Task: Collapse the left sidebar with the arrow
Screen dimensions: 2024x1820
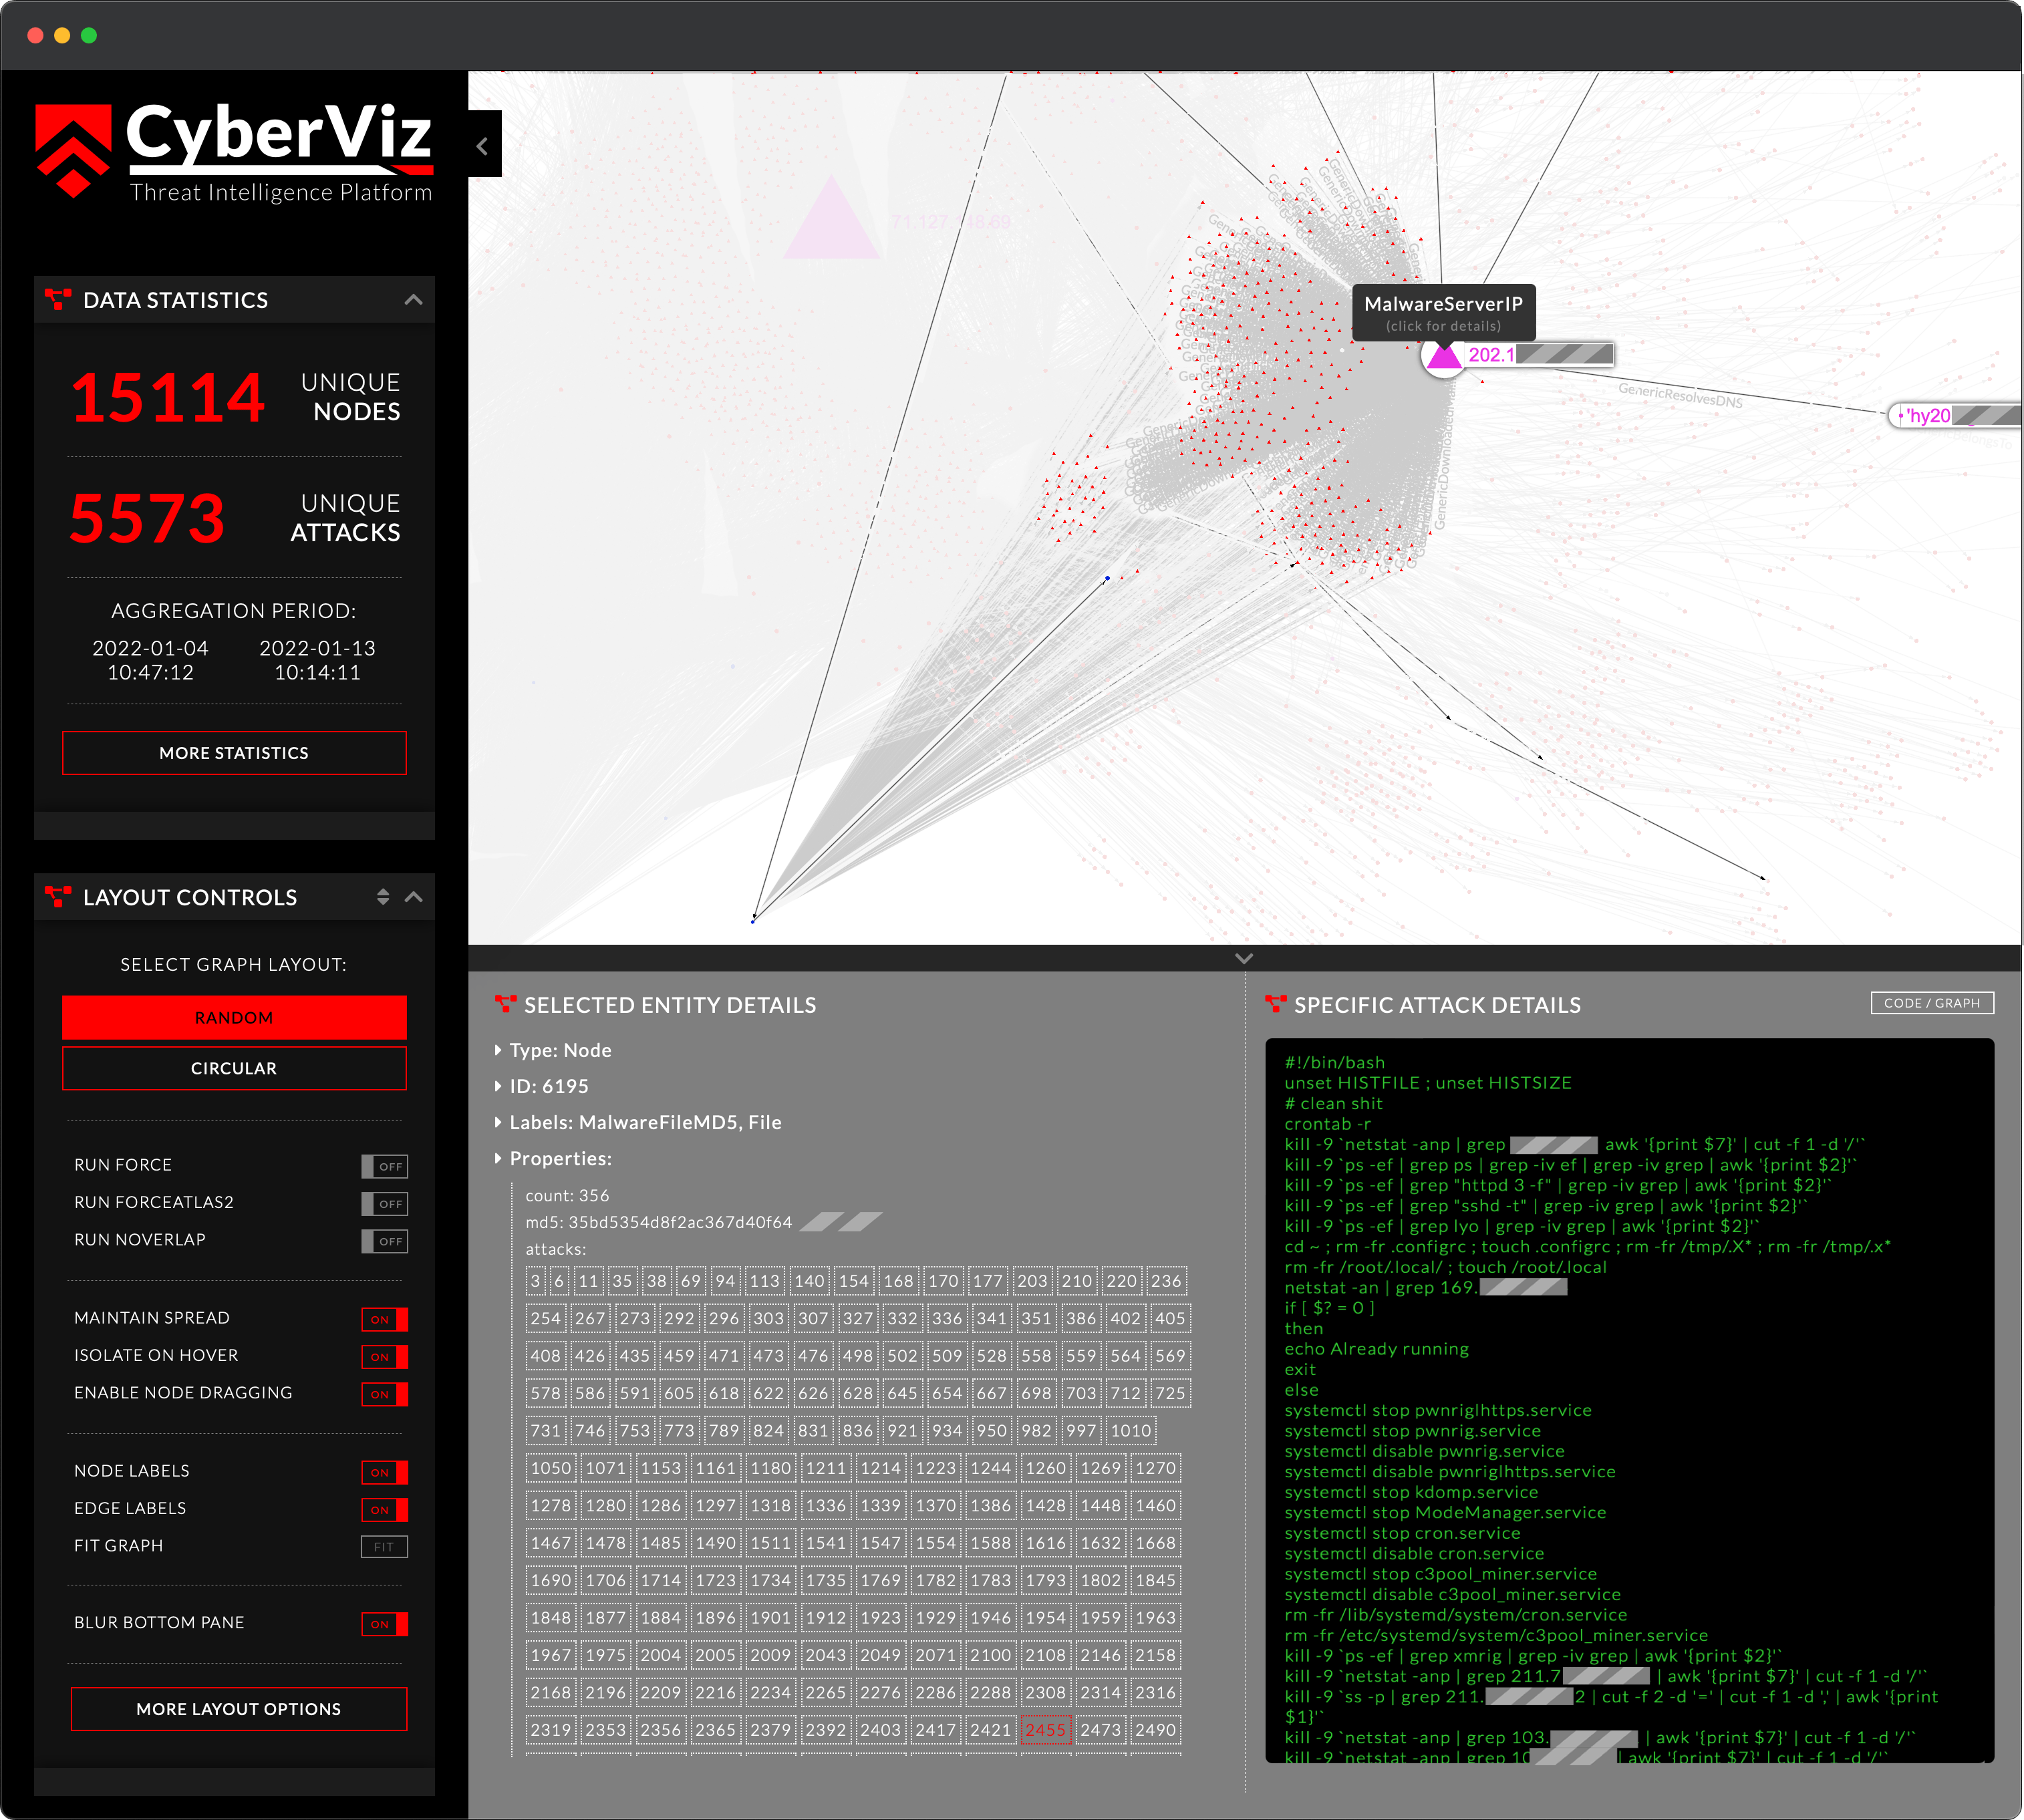Action: tap(483, 147)
